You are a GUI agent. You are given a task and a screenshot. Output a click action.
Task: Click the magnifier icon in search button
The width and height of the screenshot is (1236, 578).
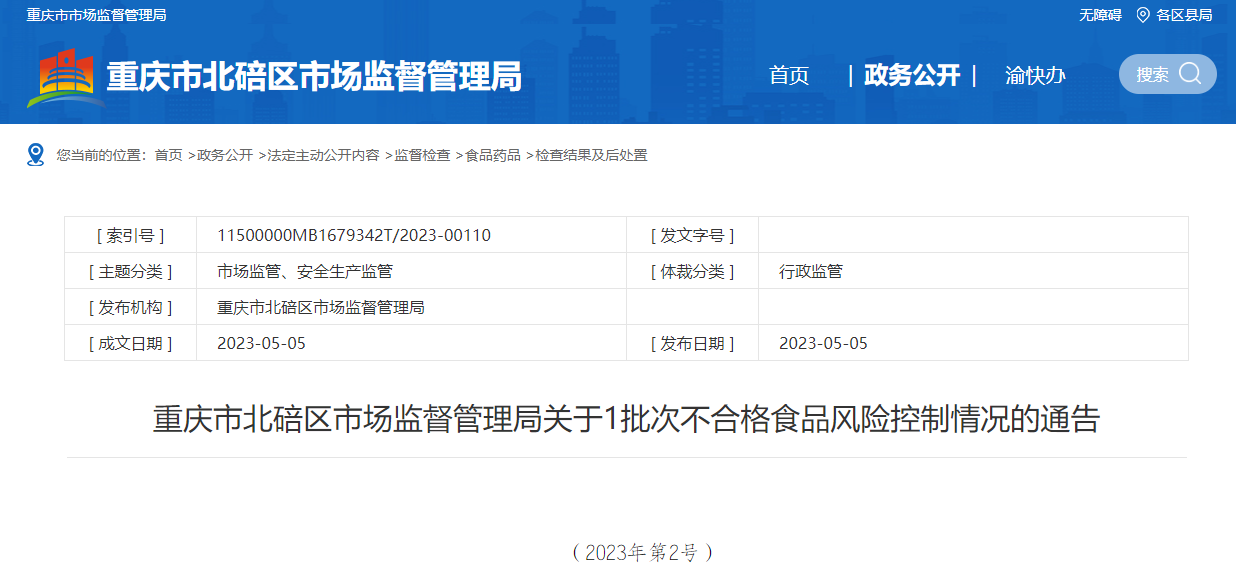pyautogui.click(x=1190, y=74)
